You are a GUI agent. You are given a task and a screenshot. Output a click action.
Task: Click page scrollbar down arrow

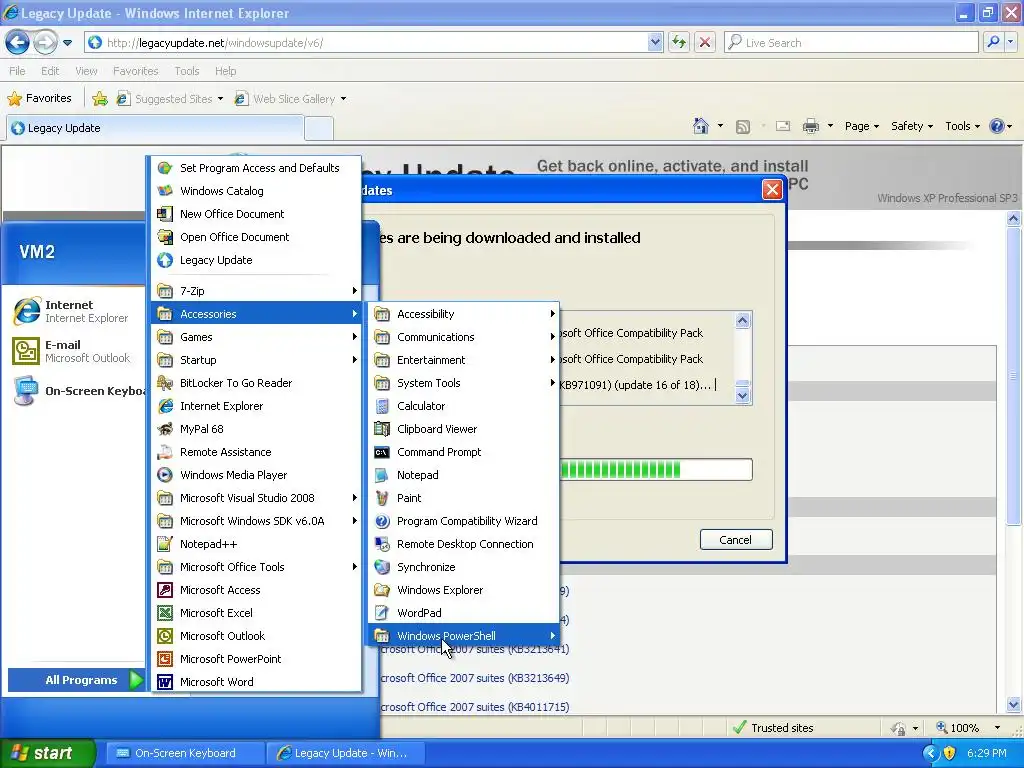pos(1014,705)
